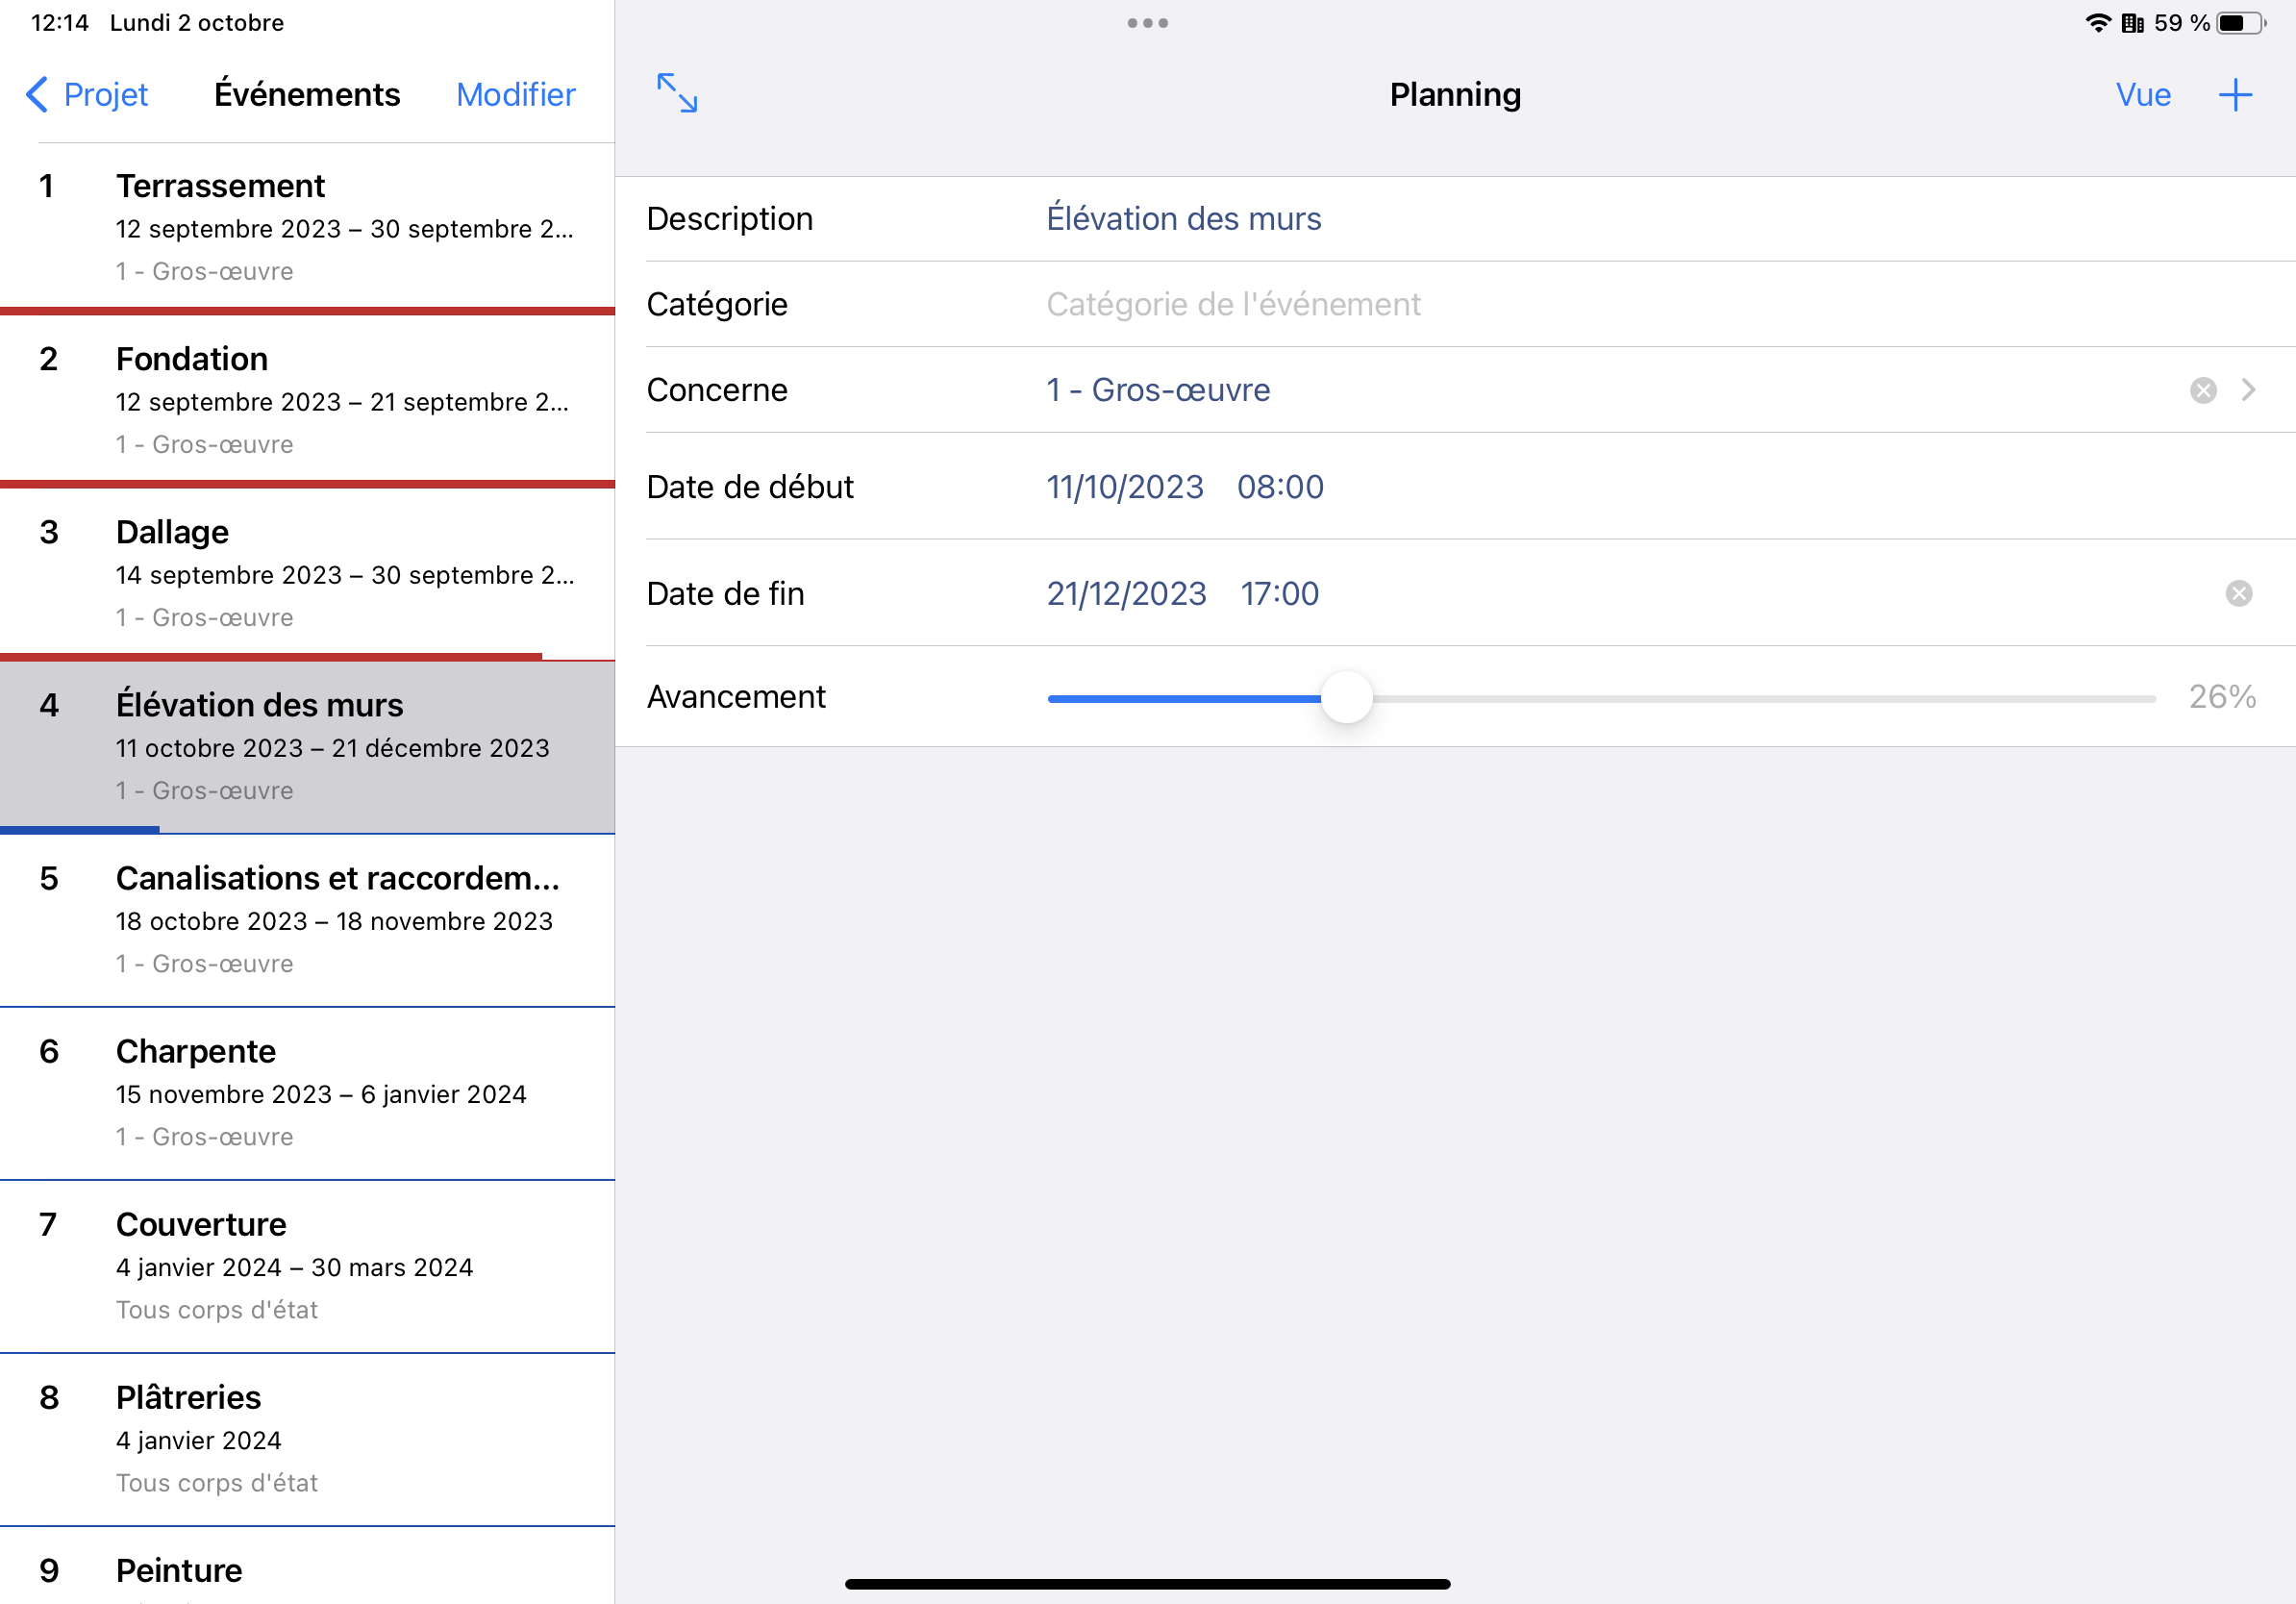The image size is (2296, 1604).
Task: Select the Charpente event
Action: coord(307,1092)
